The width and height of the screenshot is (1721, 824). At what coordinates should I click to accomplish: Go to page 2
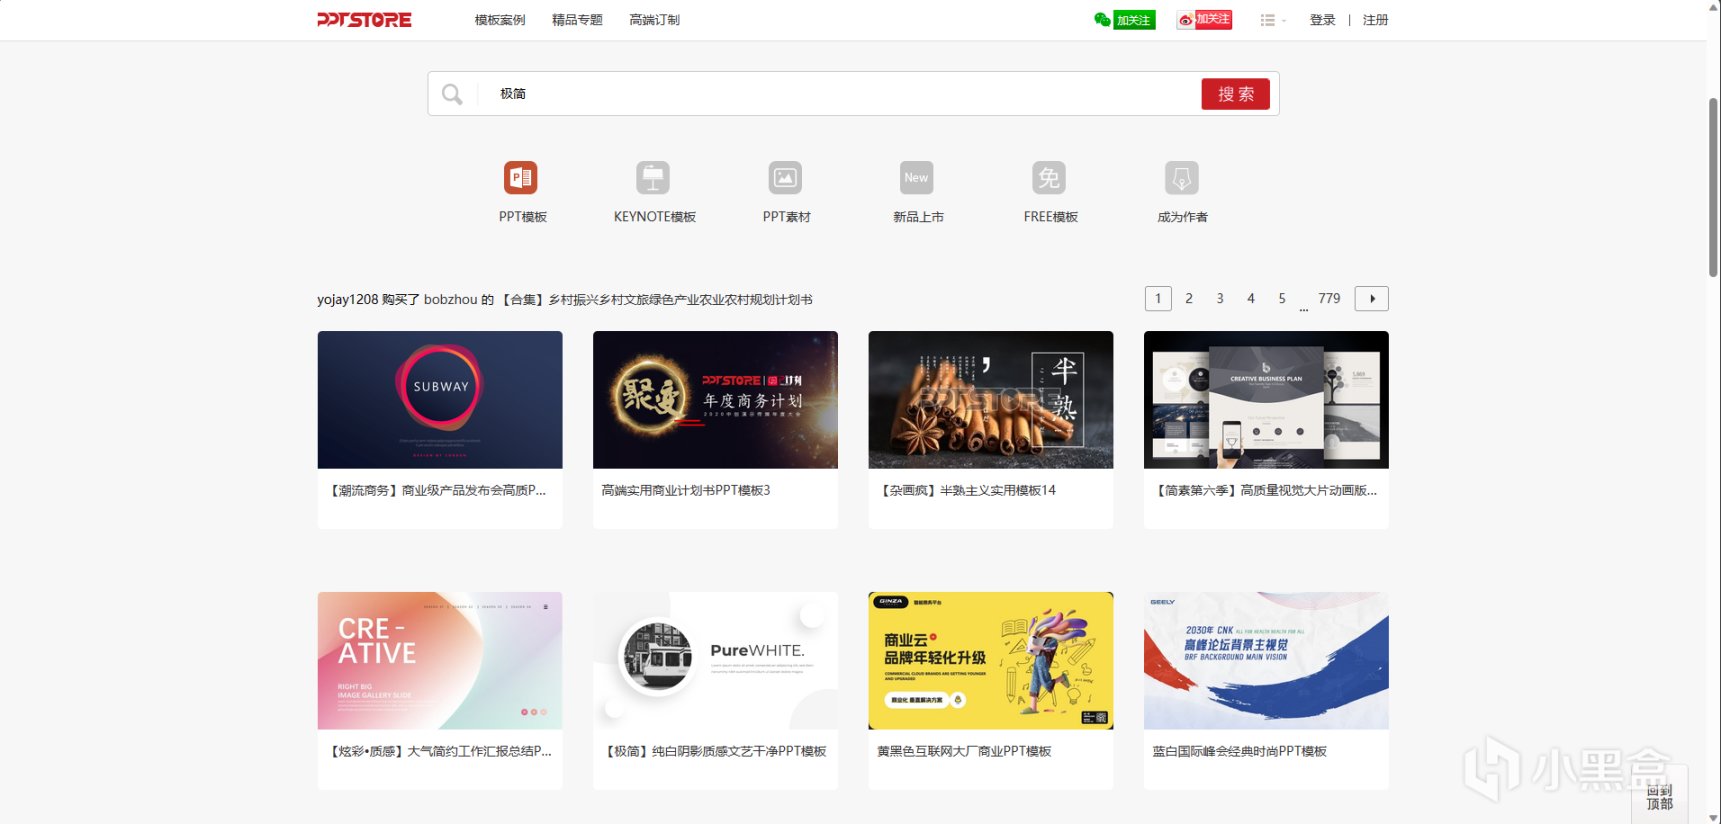click(x=1189, y=298)
